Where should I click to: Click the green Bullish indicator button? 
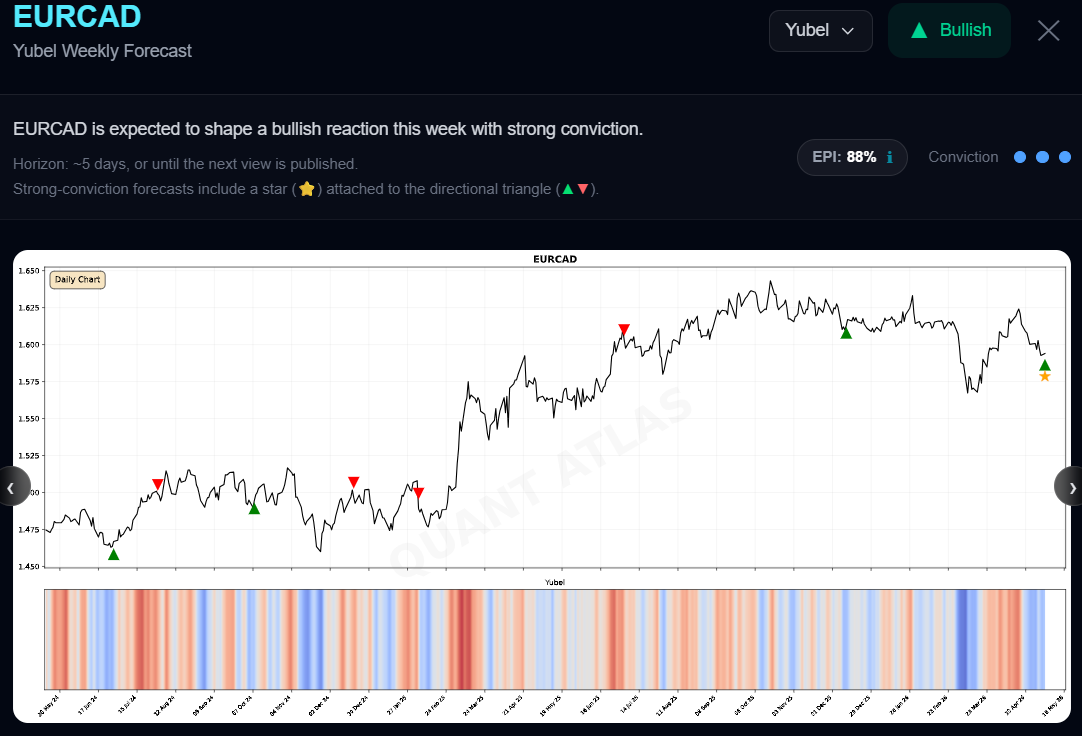tap(950, 30)
